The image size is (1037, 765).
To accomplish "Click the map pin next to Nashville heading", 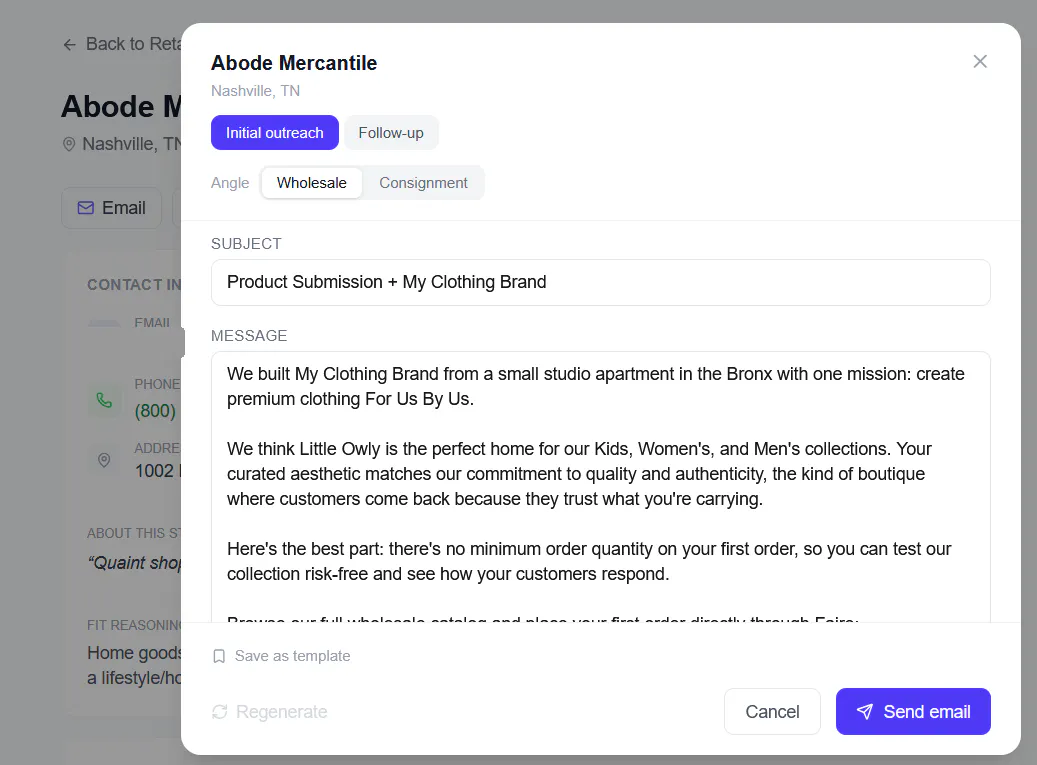I will pos(69,144).
